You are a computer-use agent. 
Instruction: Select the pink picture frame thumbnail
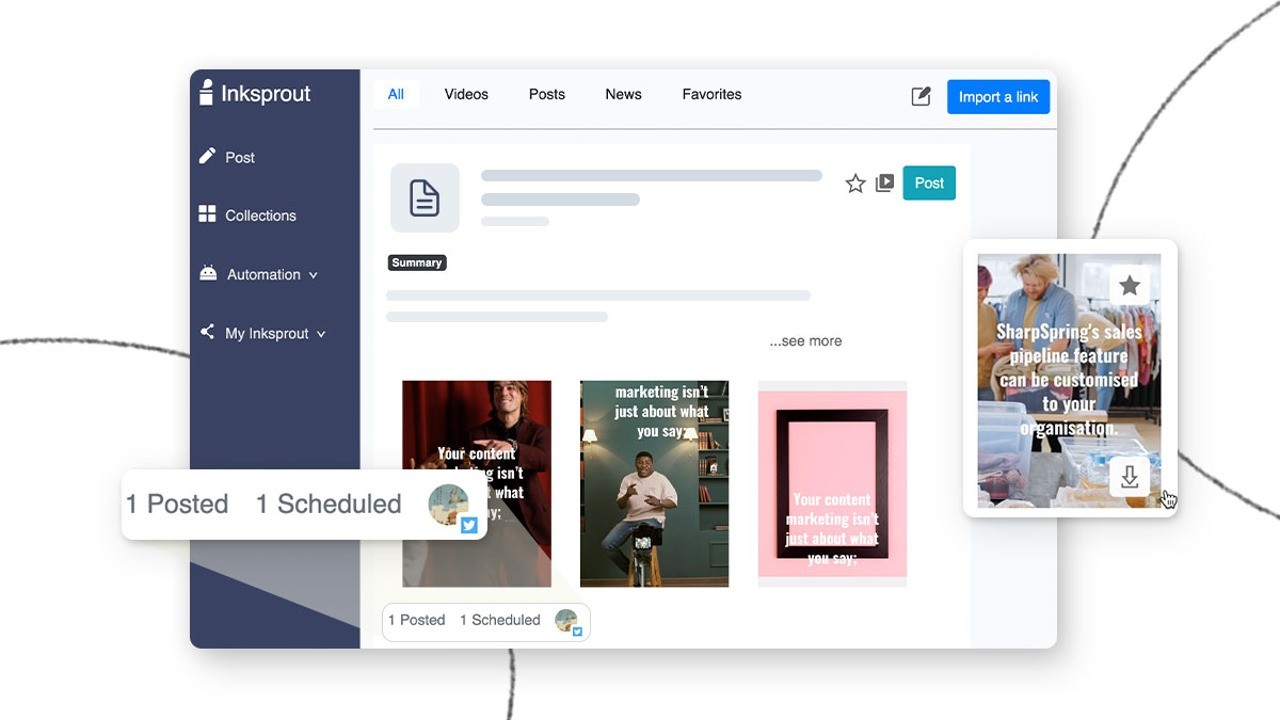(x=832, y=483)
